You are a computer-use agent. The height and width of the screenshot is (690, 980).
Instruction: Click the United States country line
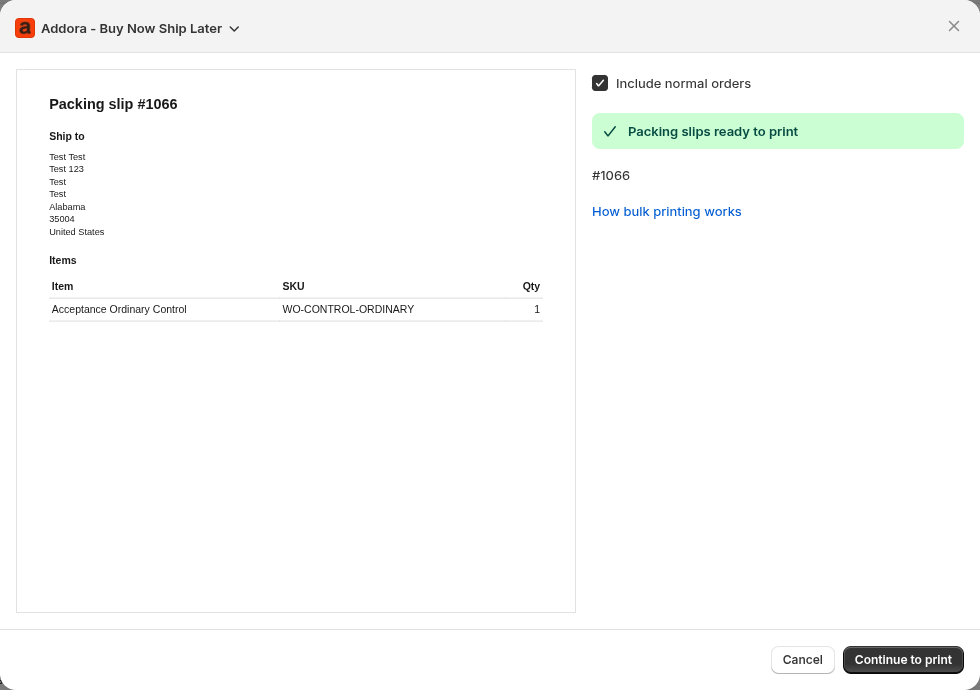point(77,231)
